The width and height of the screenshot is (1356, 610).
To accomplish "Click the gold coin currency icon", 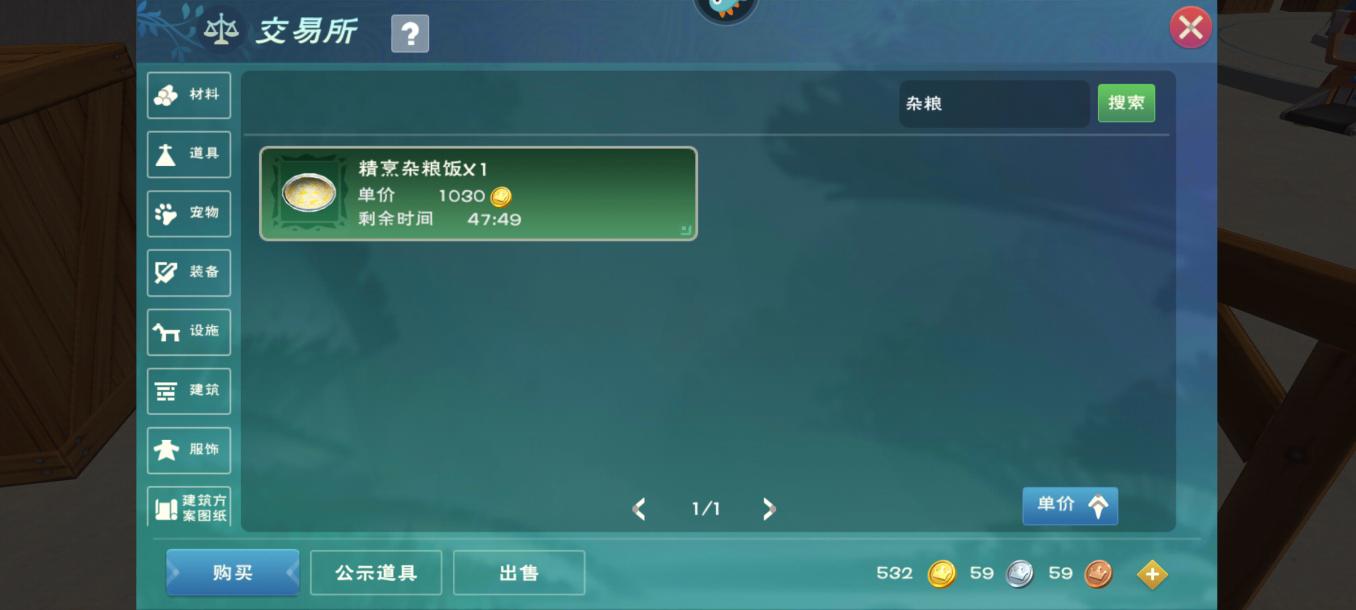I will (x=941, y=574).
